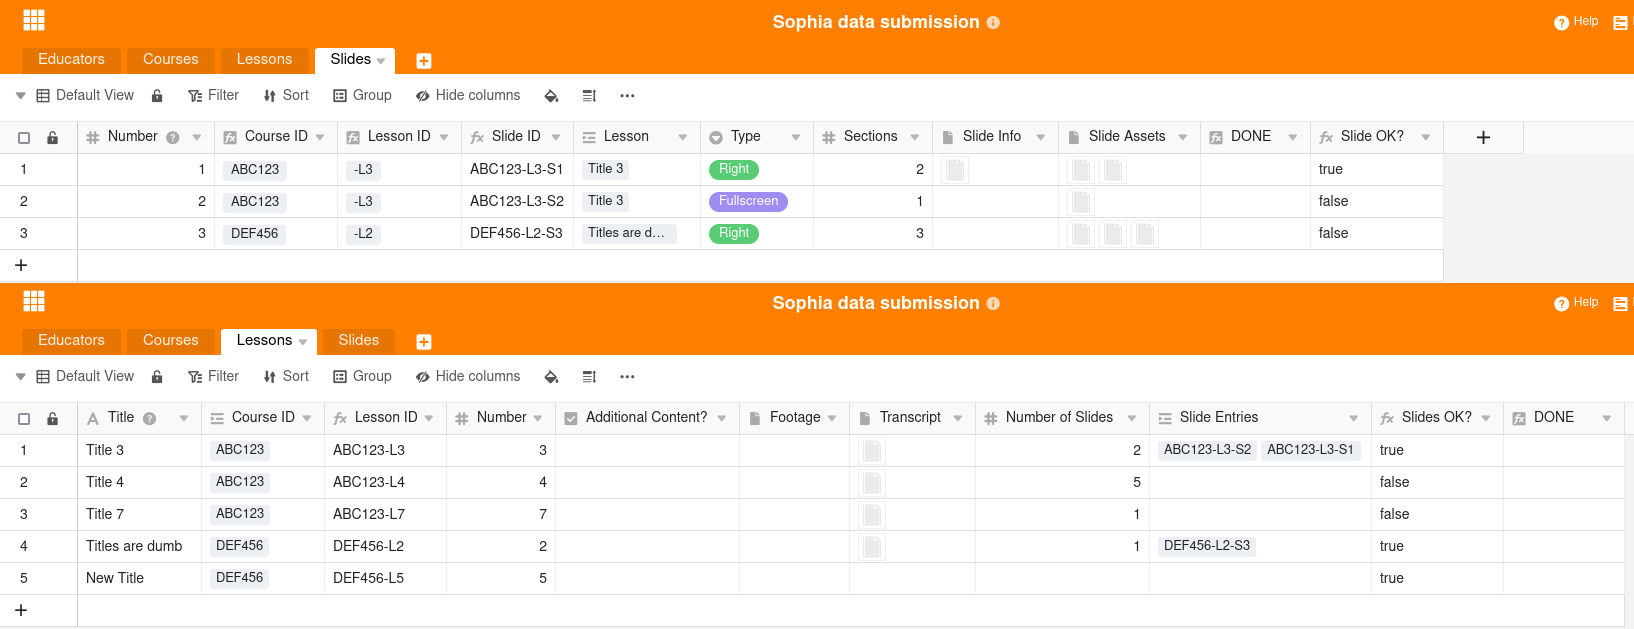This screenshot has height=629, width=1634.
Task: Open the row color paint bucket above Slides table
Action: (551, 96)
